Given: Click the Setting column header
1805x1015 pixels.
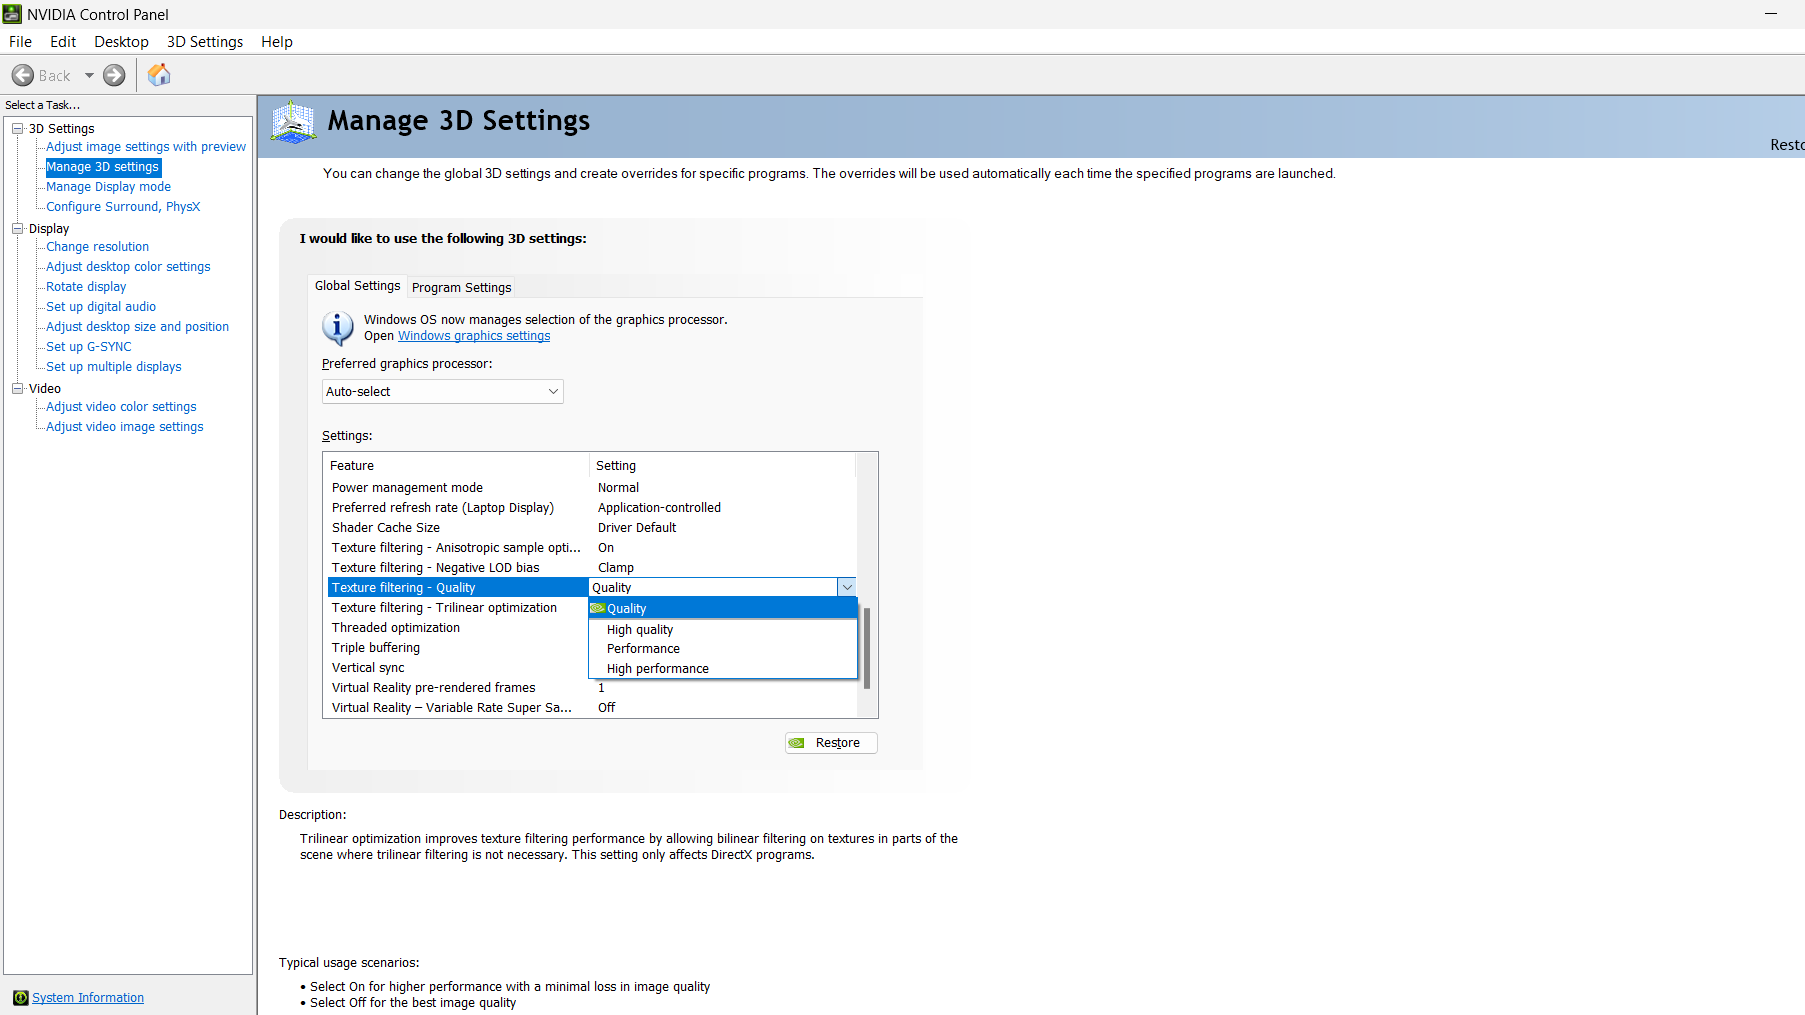Looking at the screenshot, I should [723, 466].
